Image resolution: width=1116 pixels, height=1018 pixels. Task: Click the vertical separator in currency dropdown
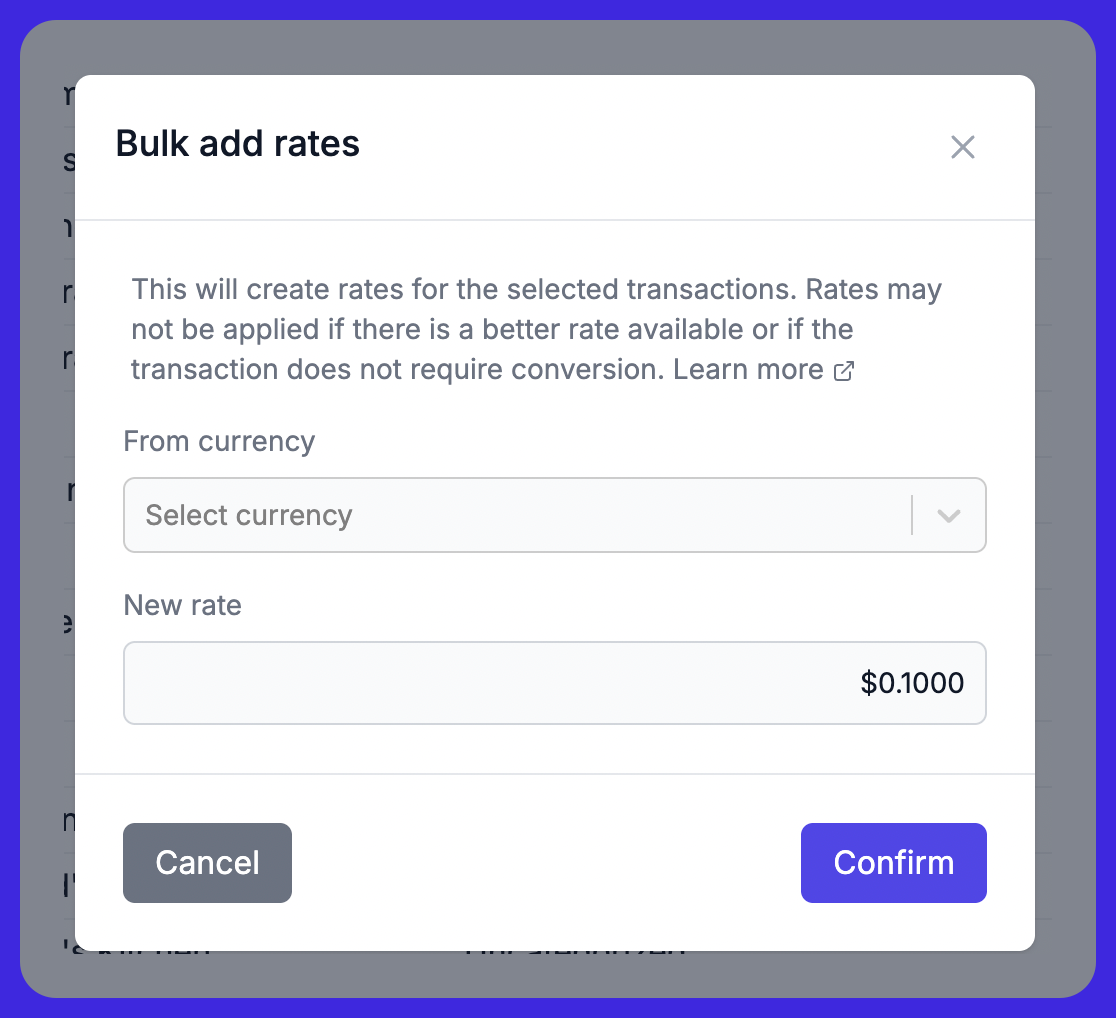click(x=912, y=515)
